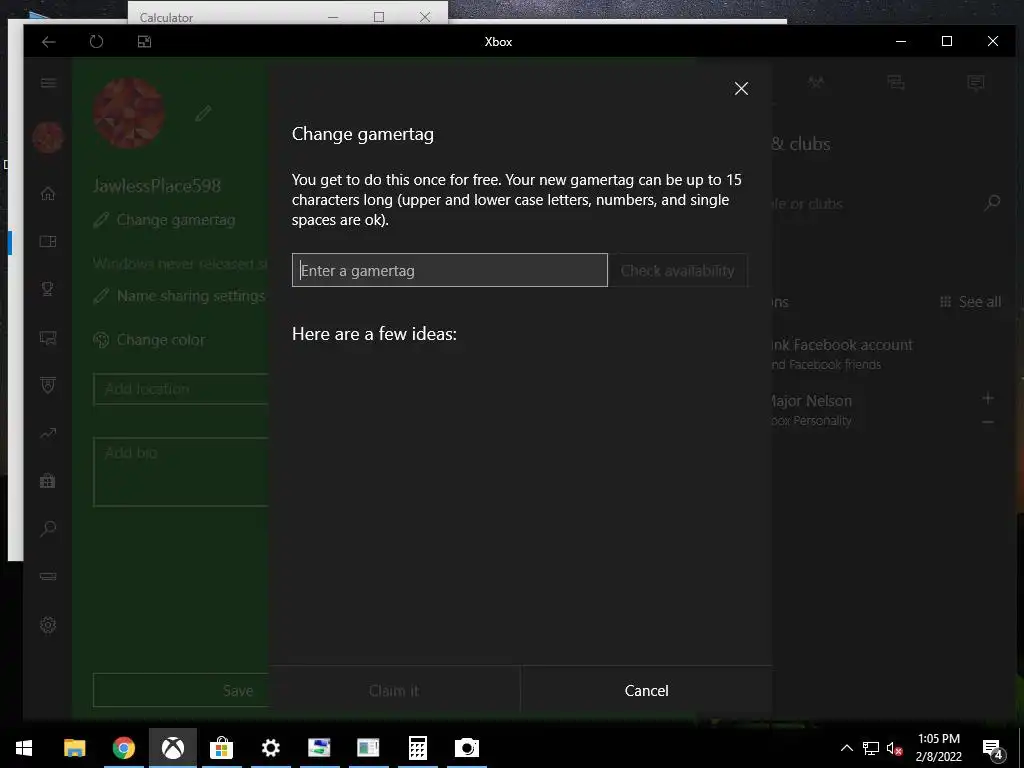Open Trending icon in sidebar

pos(48,433)
